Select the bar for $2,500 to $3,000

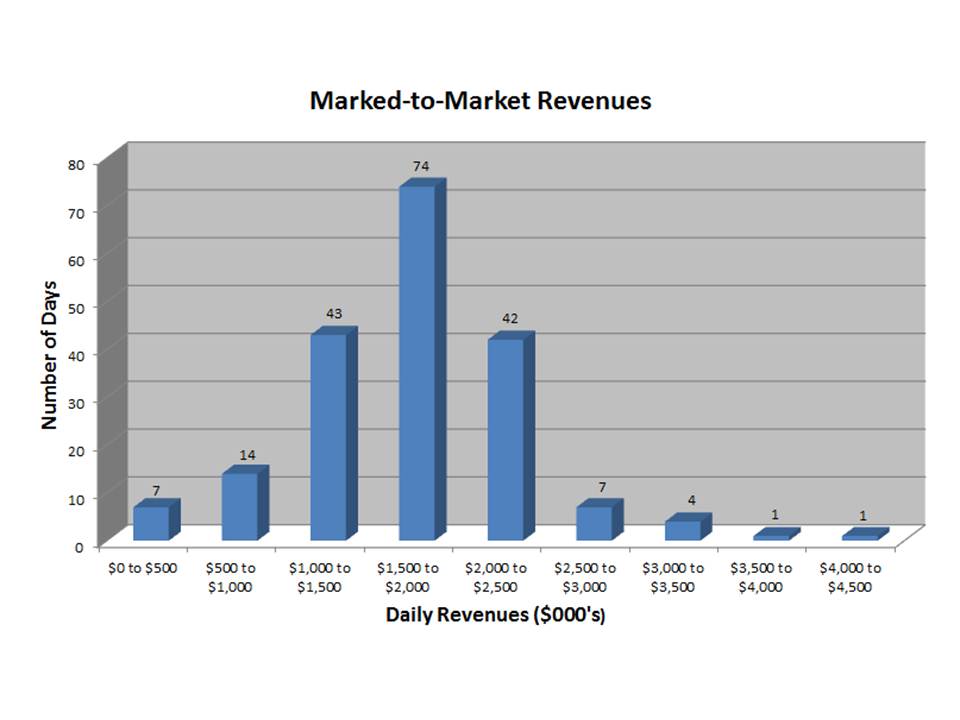594,523
